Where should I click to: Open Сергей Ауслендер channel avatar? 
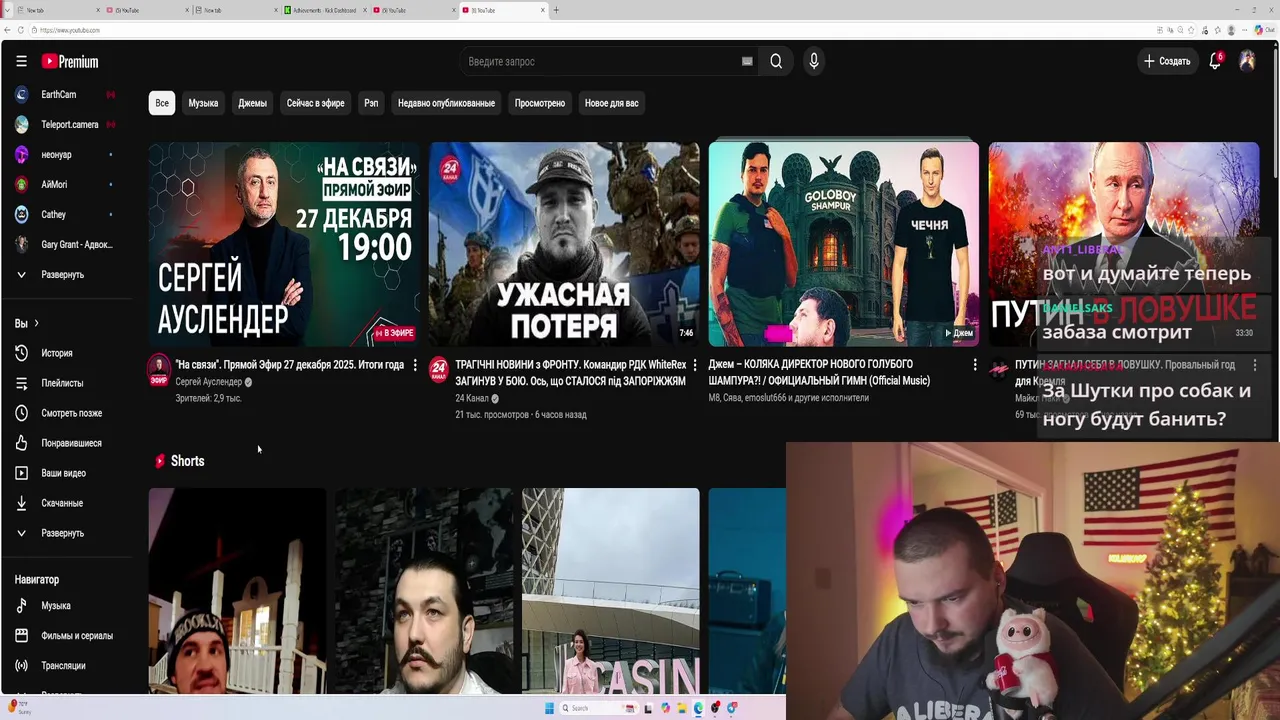(x=159, y=370)
